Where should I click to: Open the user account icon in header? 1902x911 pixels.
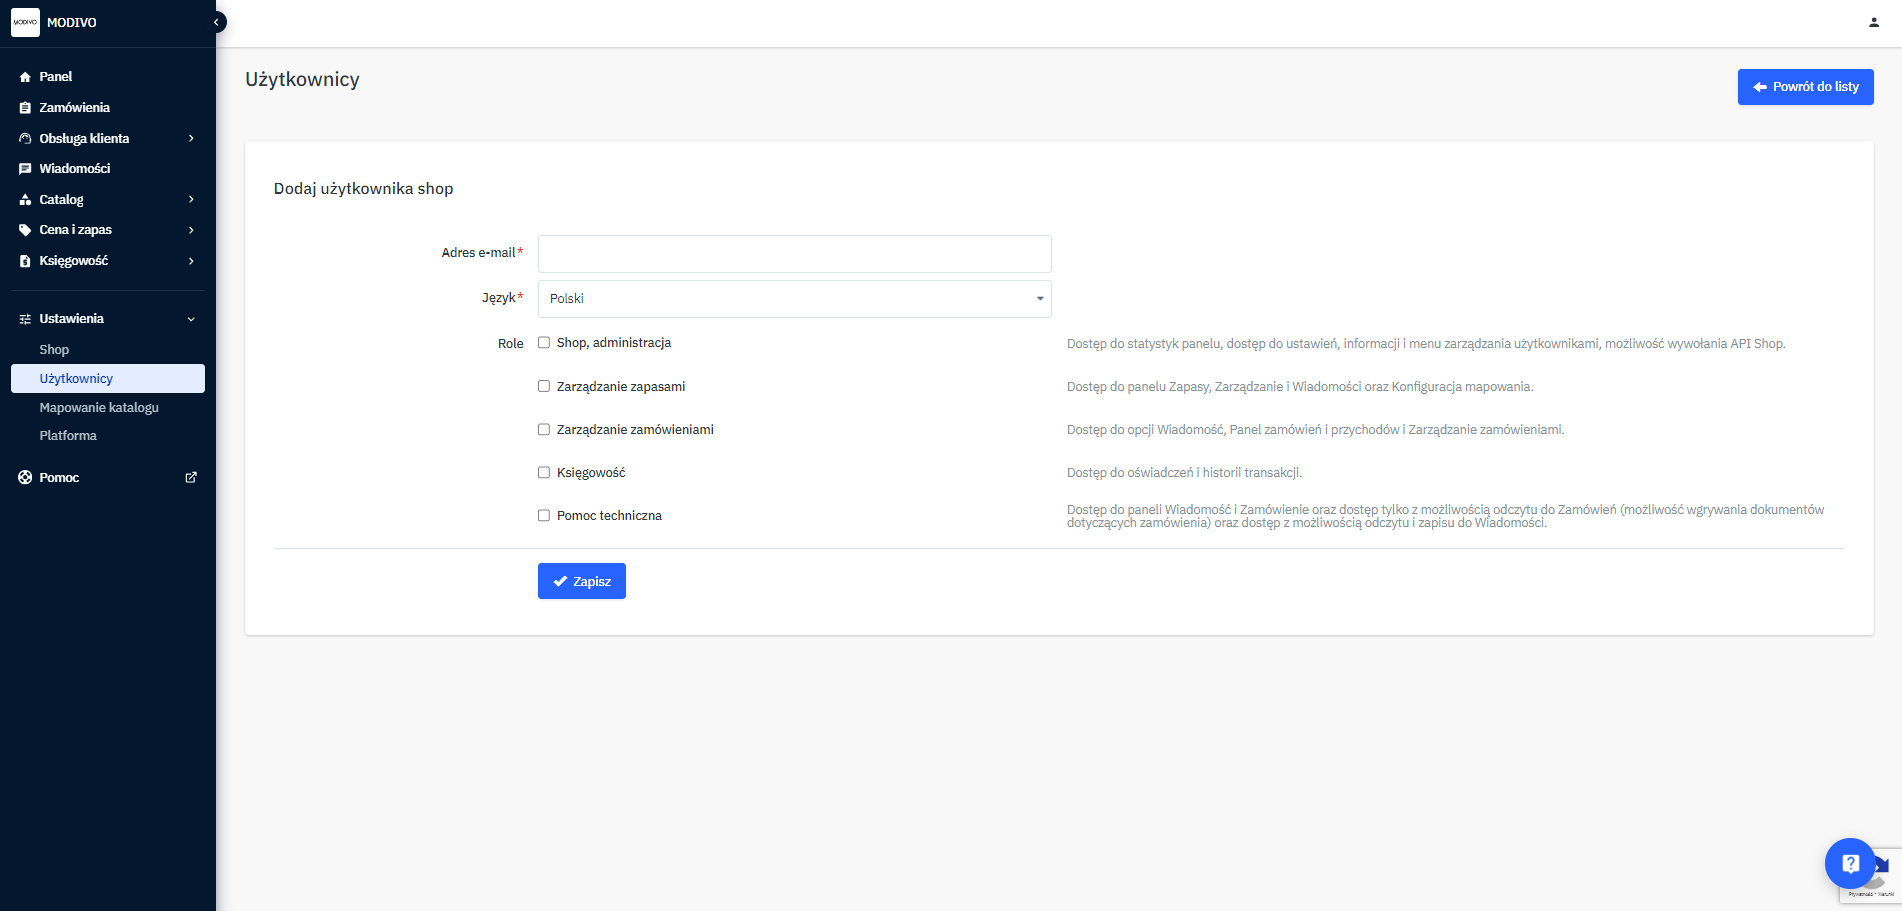[x=1873, y=22]
